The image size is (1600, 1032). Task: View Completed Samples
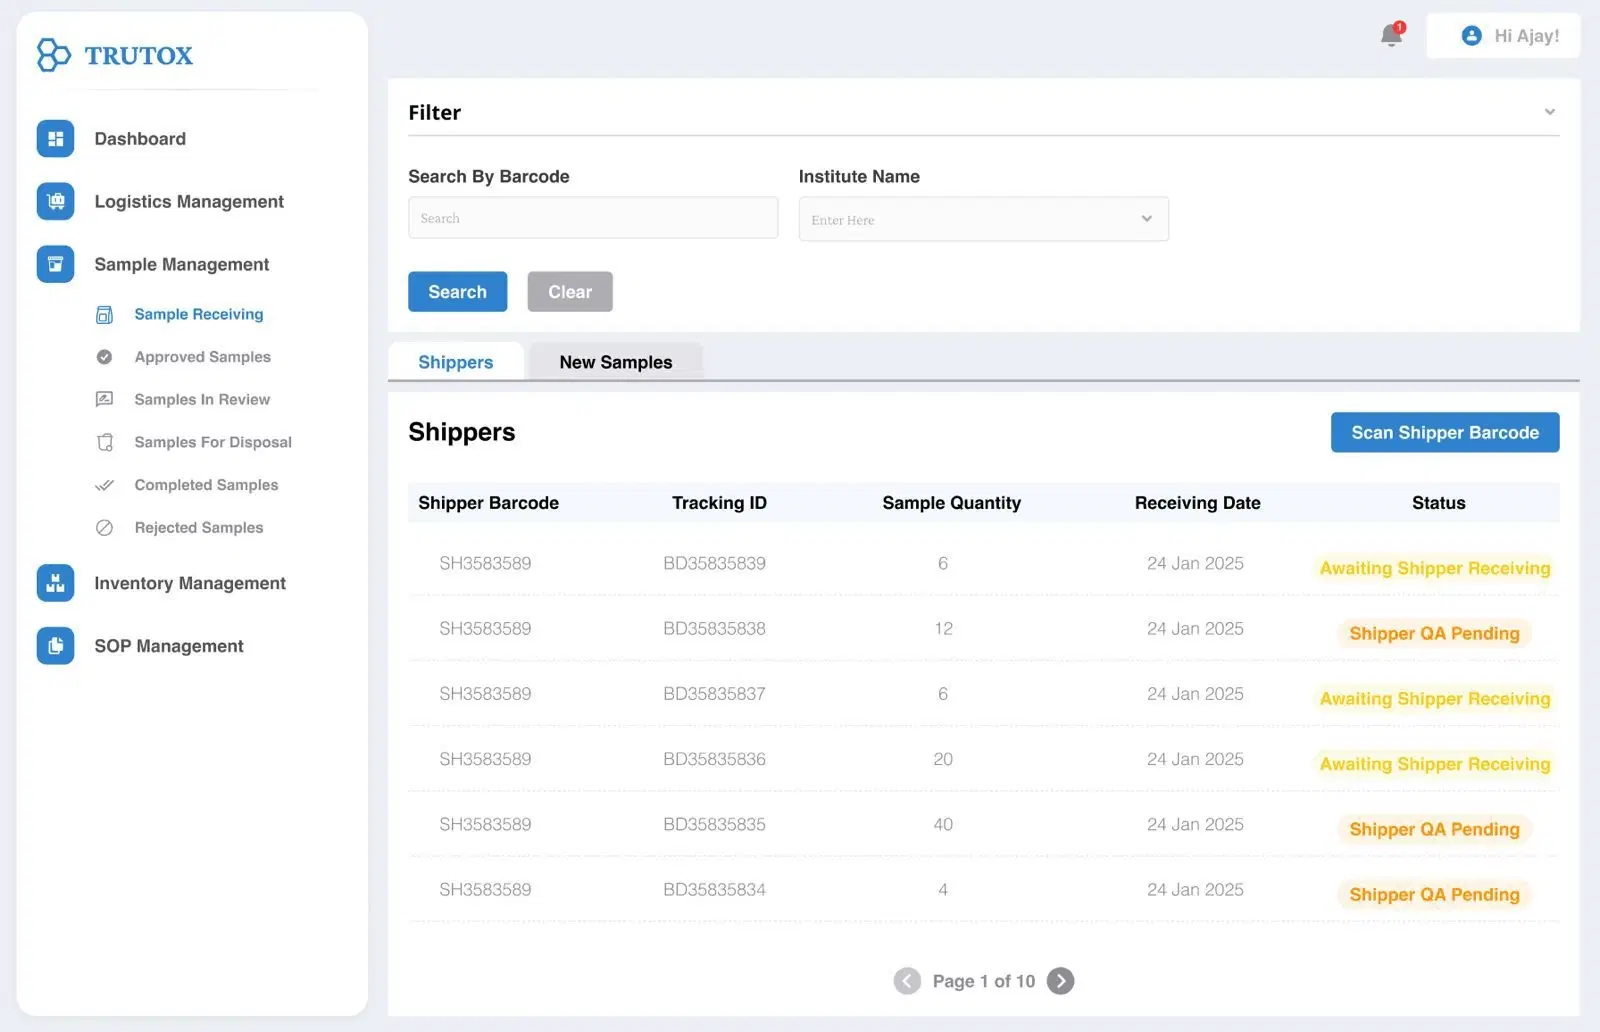point(206,485)
